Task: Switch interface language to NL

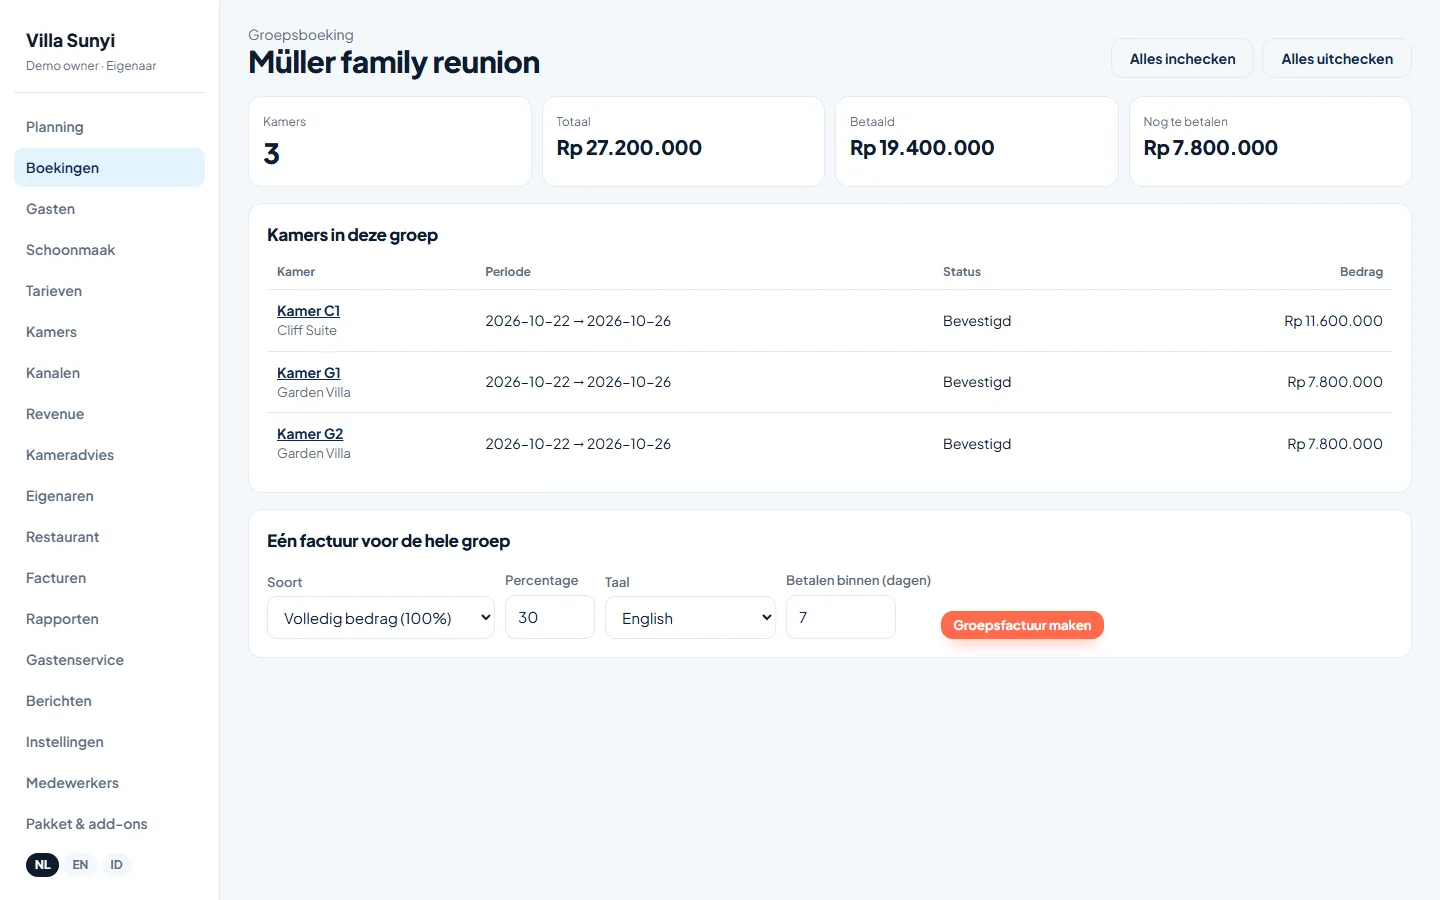Action: coord(42,865)
